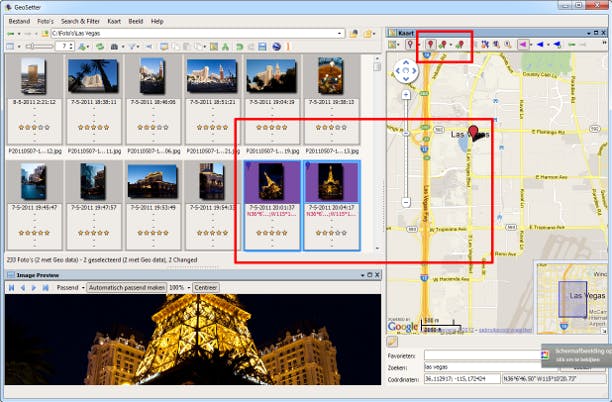Click Automatisch passend maken button
The image size is (612, 402).
click(x=126, y=288)
